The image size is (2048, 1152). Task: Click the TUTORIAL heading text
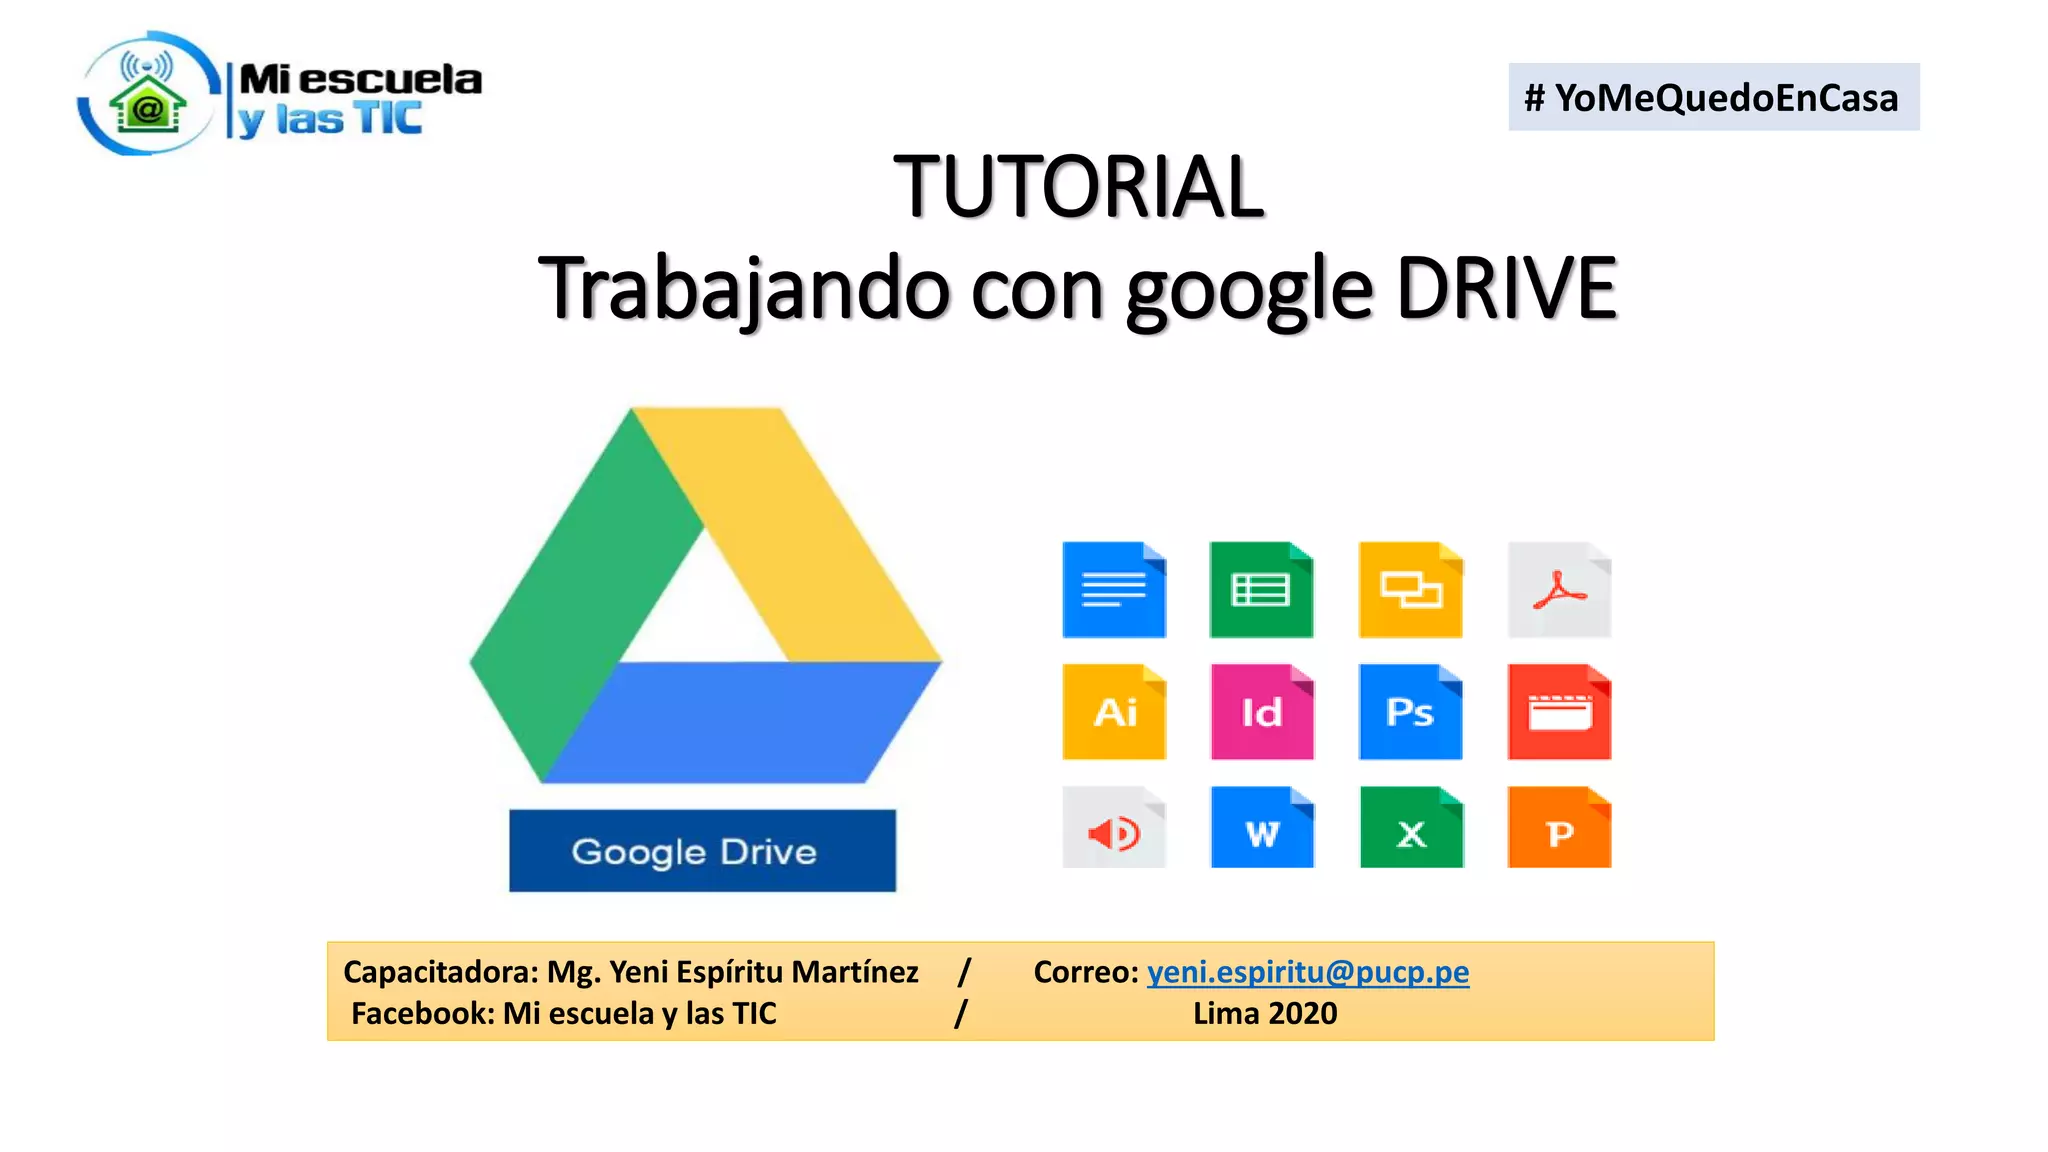tap(1078, 187)
